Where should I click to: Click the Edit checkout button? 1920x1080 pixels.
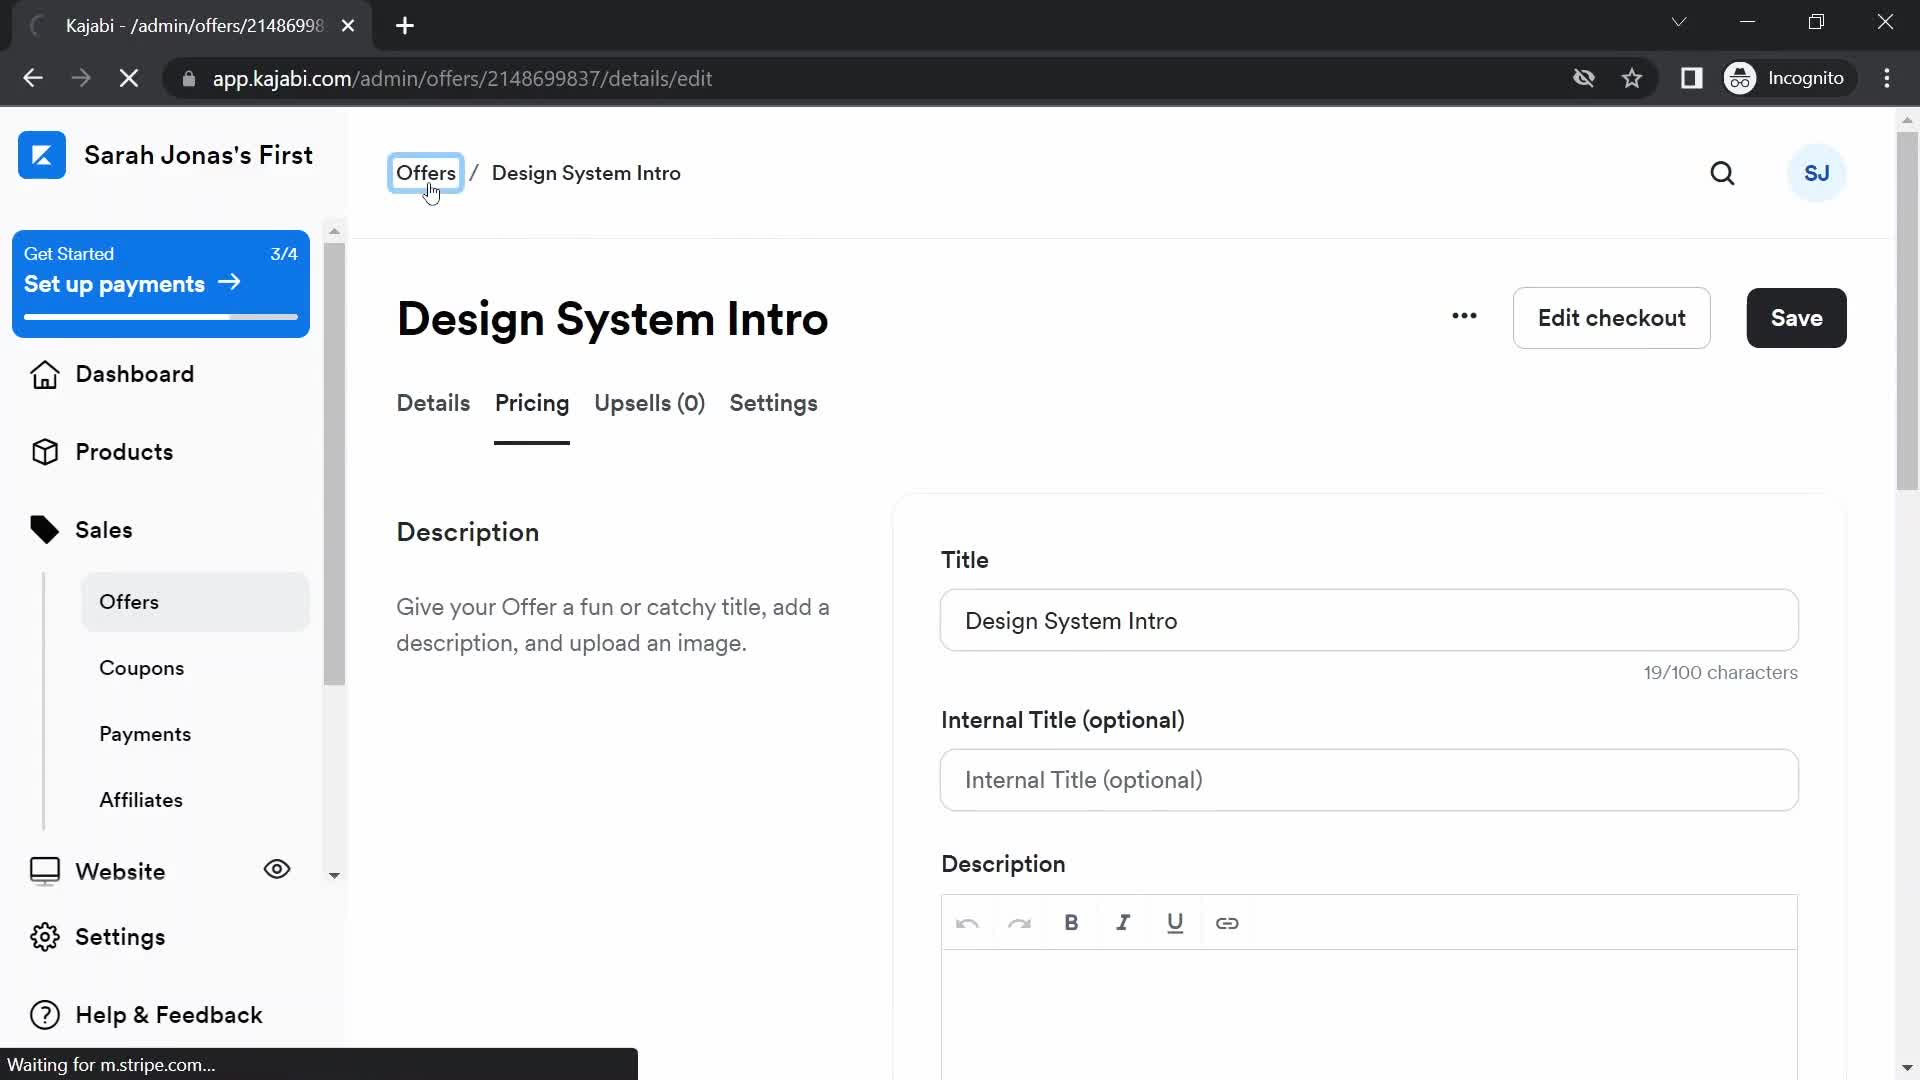click(x=1611, y=318)
